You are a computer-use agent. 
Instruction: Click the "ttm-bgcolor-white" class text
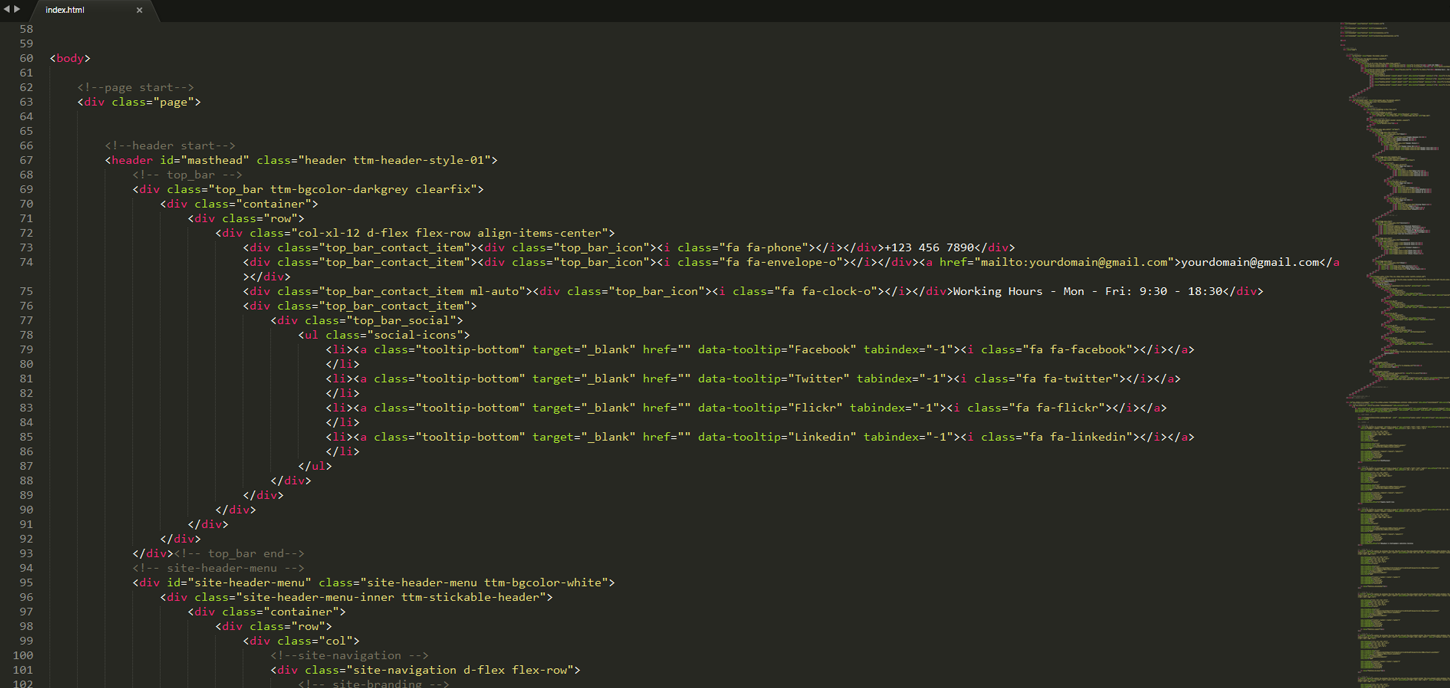(545, 582)
